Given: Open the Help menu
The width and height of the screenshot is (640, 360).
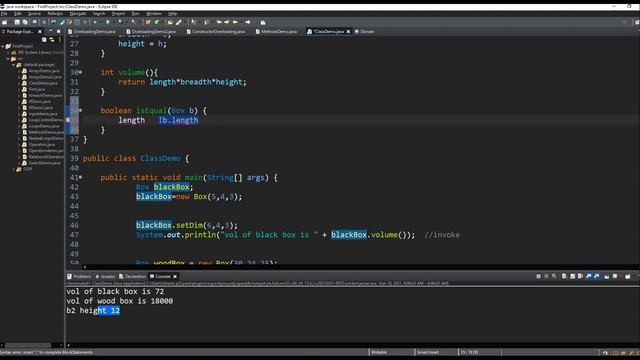Looking at the screenshot, I should point(173,13).
